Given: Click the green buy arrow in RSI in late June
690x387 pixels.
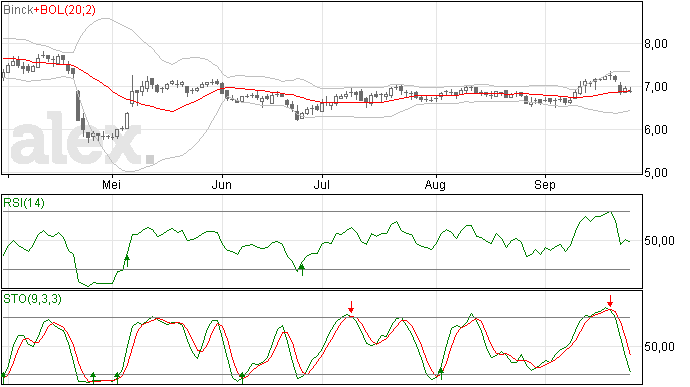Looking at the screenshot, I should point(302,270).
